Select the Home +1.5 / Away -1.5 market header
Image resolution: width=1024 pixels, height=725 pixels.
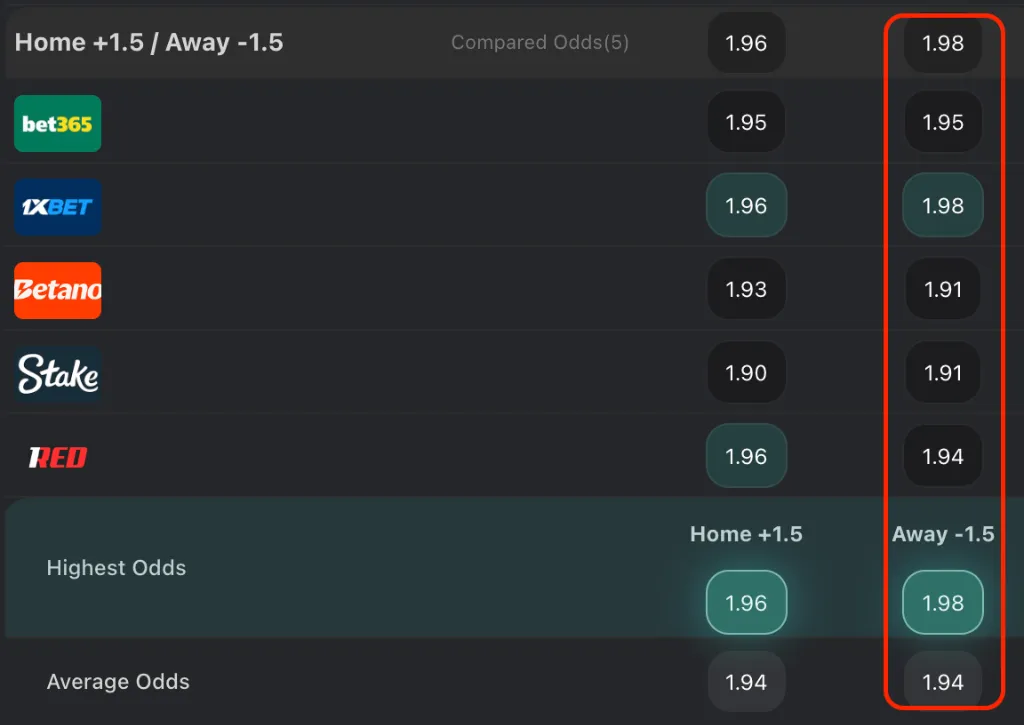point(148,42)
